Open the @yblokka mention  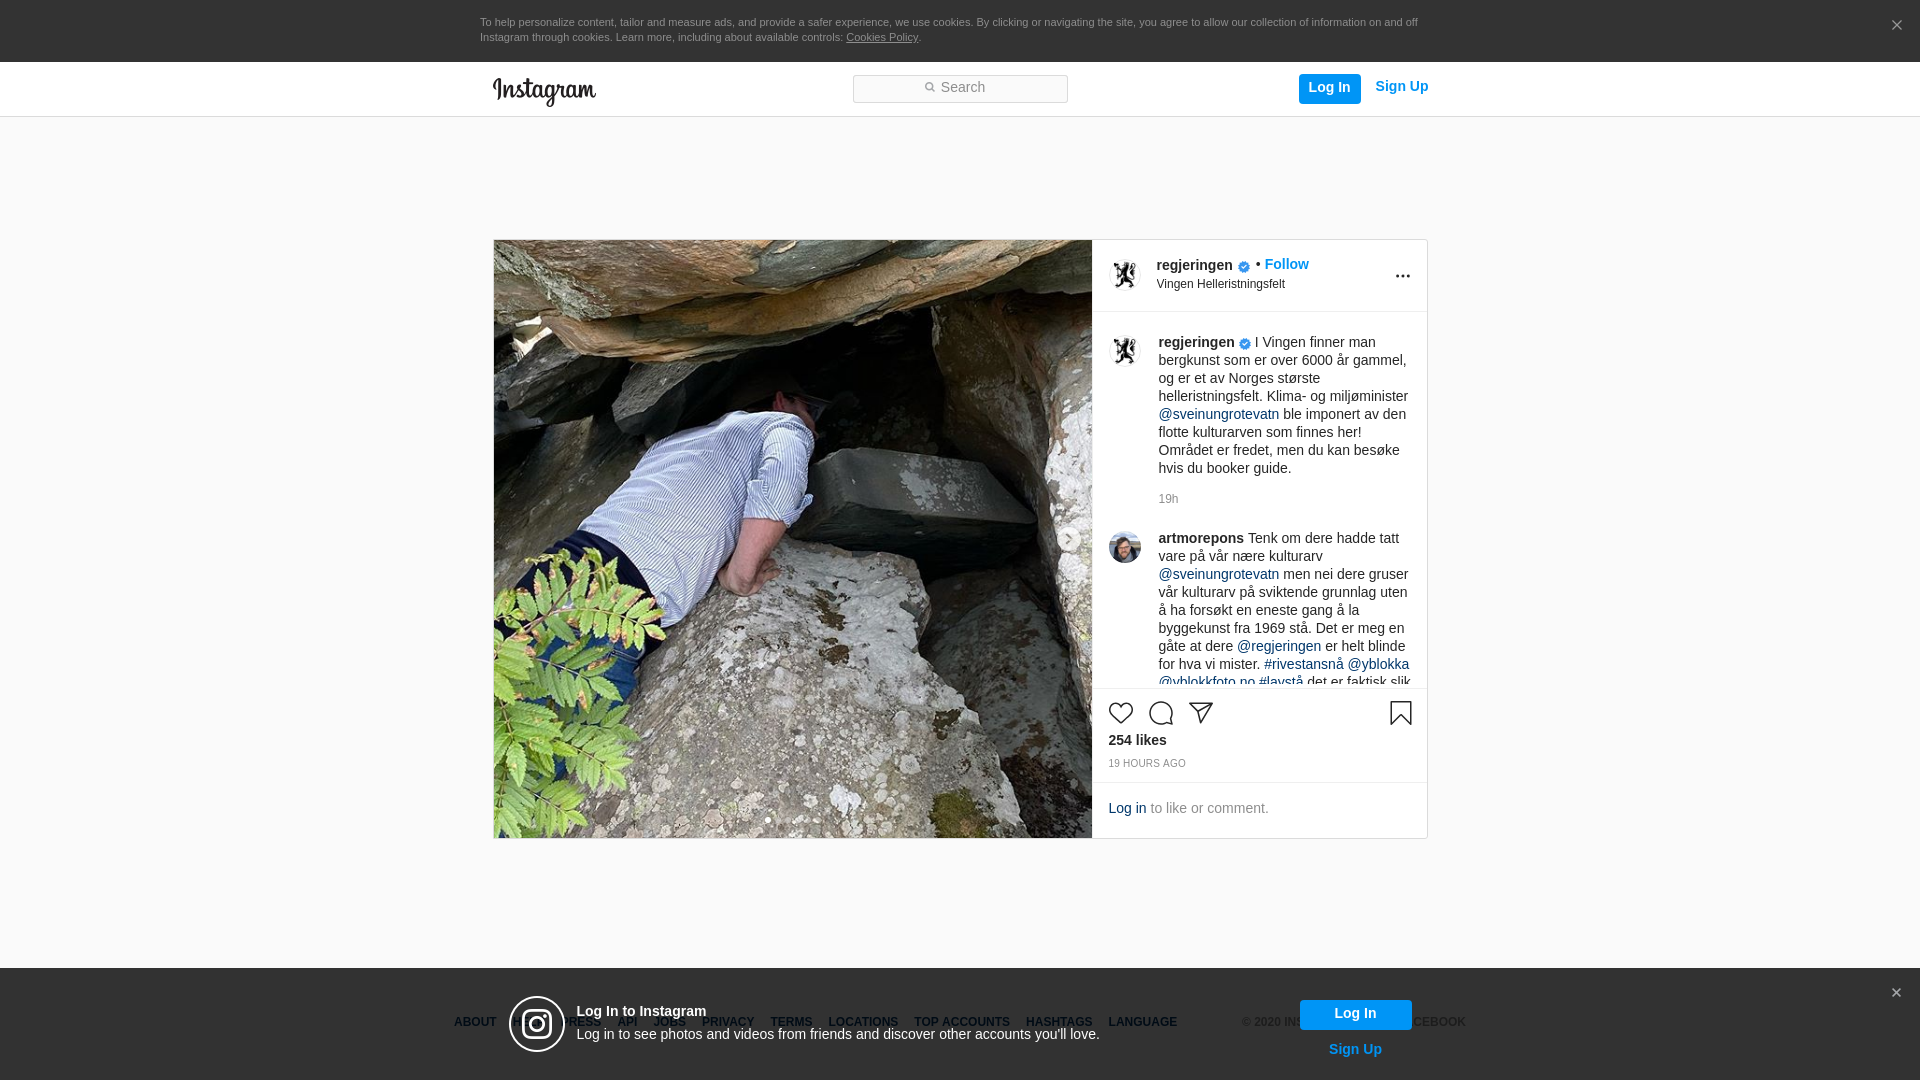pyautogui.click(x=1378, y=665)
